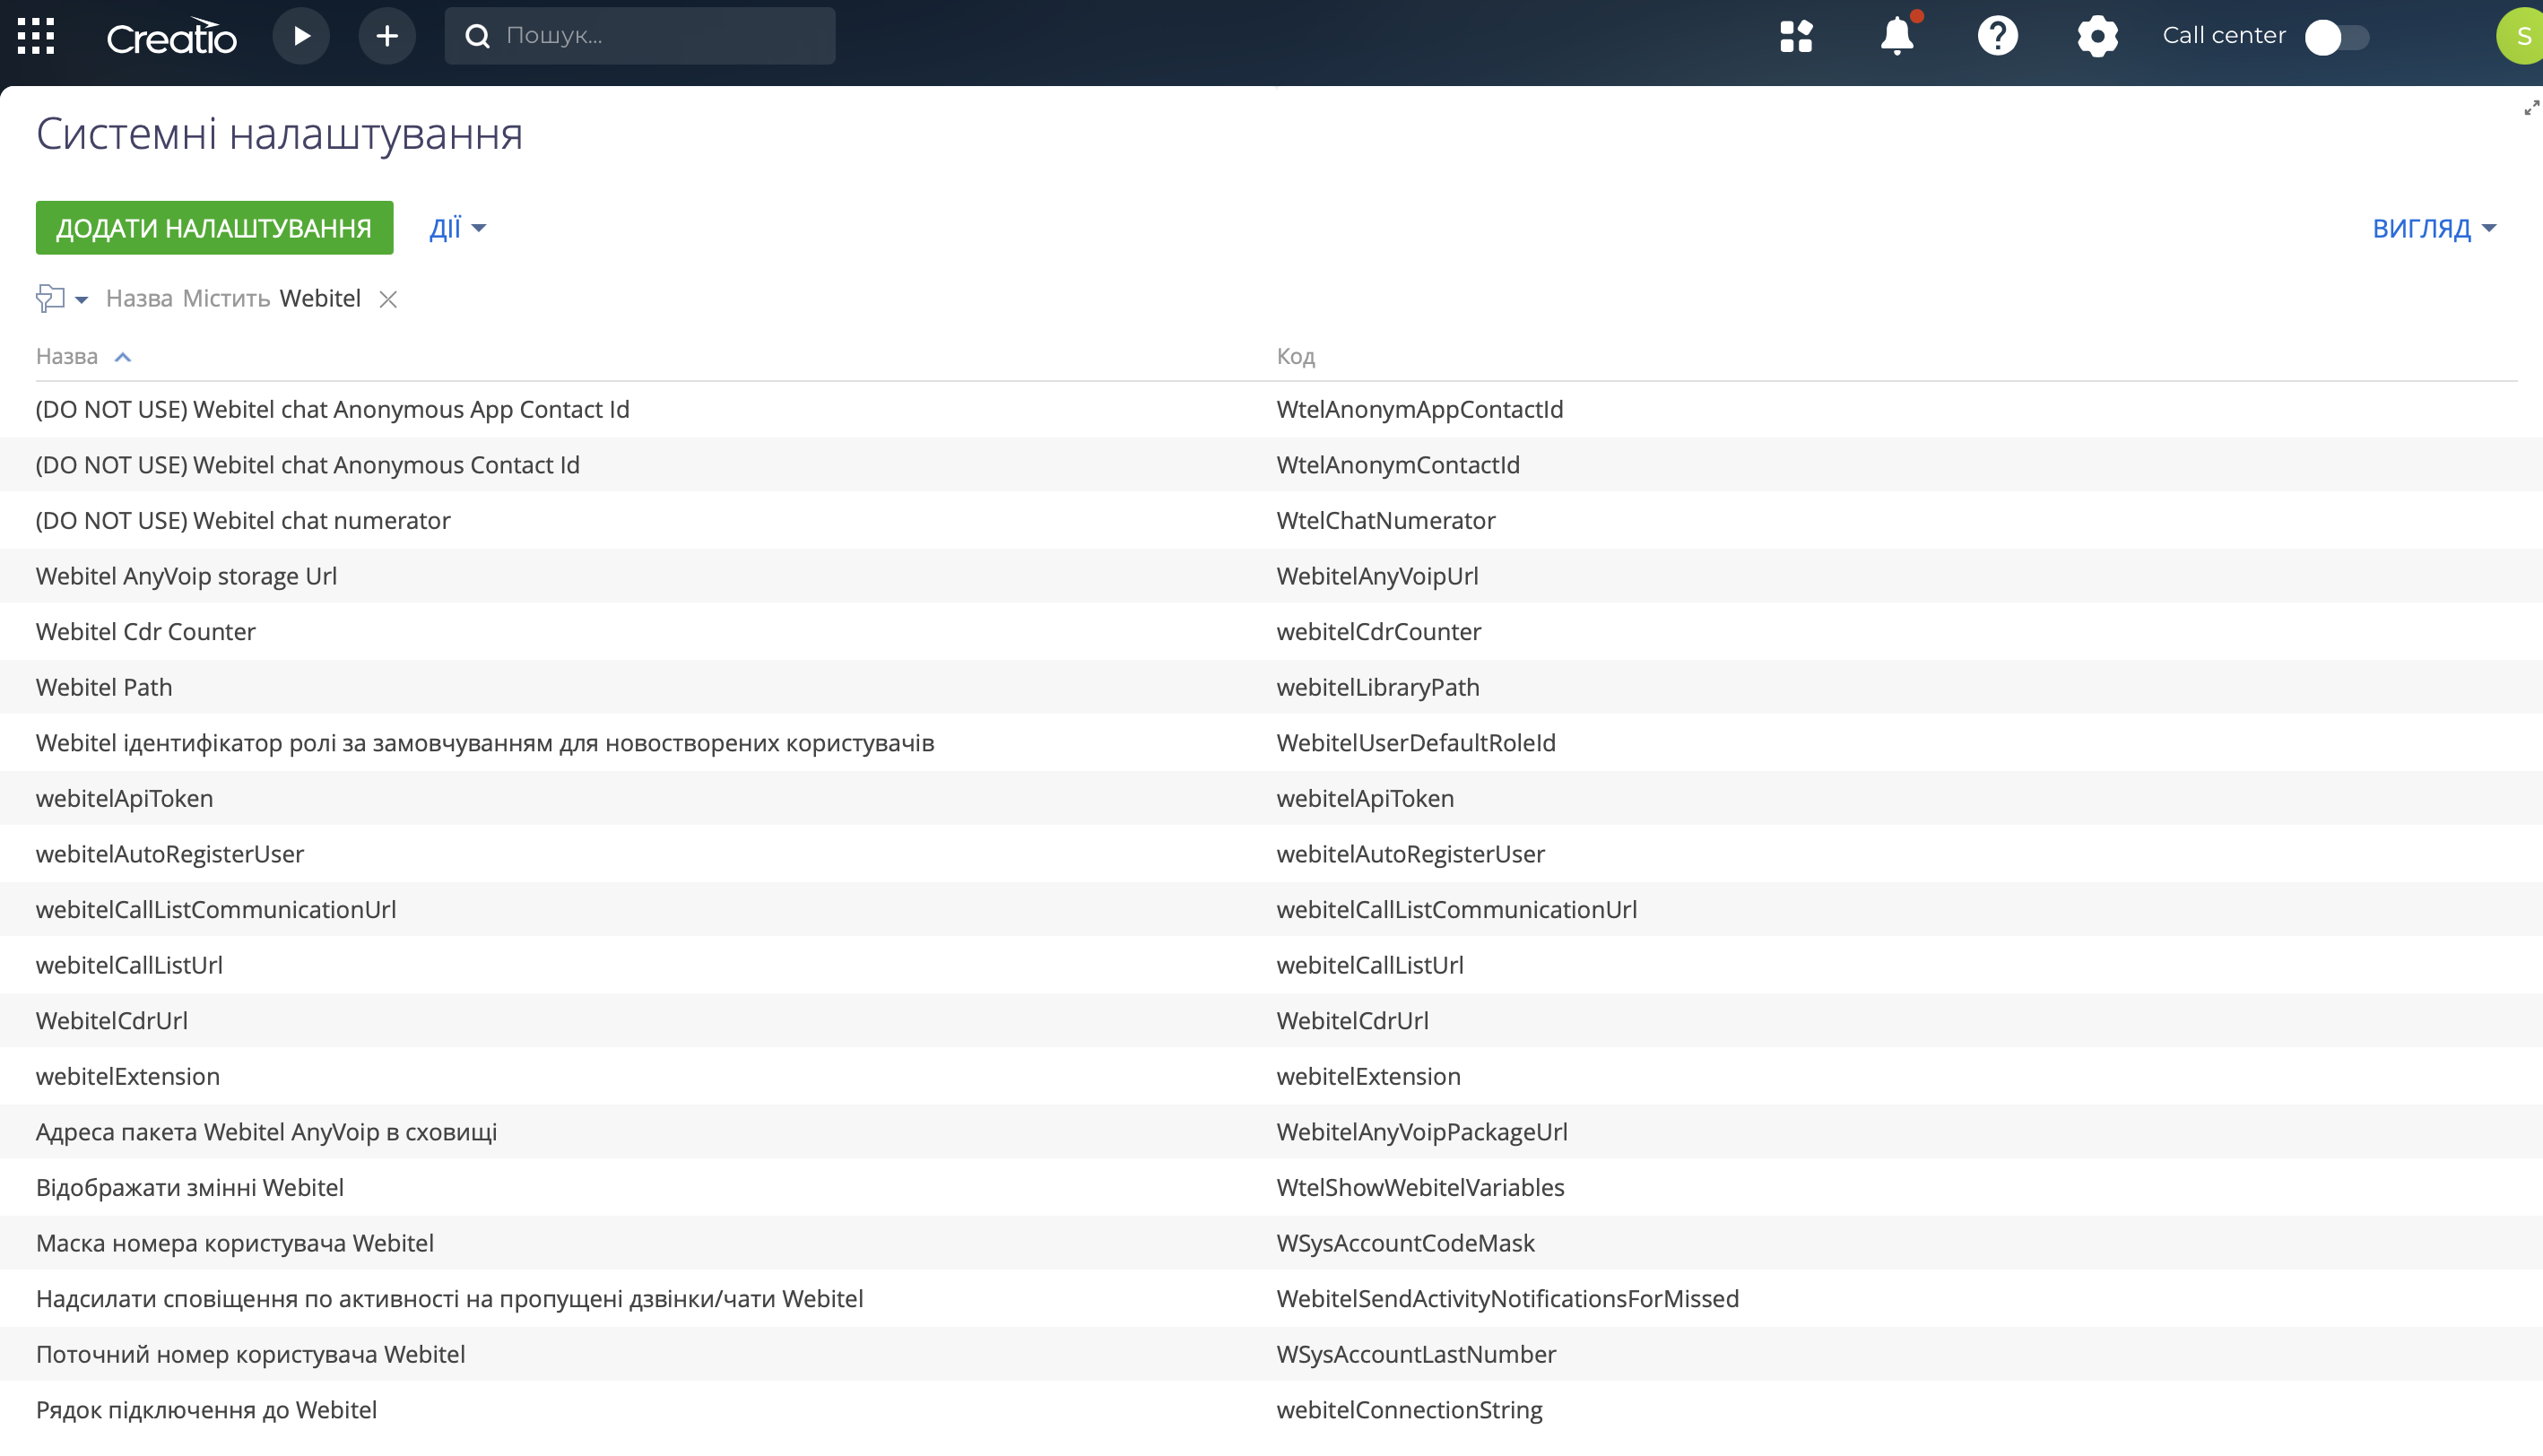Viewport: 2543px width, 1456px height.
Task: Open the help question mark
Action: (1997, 36)
